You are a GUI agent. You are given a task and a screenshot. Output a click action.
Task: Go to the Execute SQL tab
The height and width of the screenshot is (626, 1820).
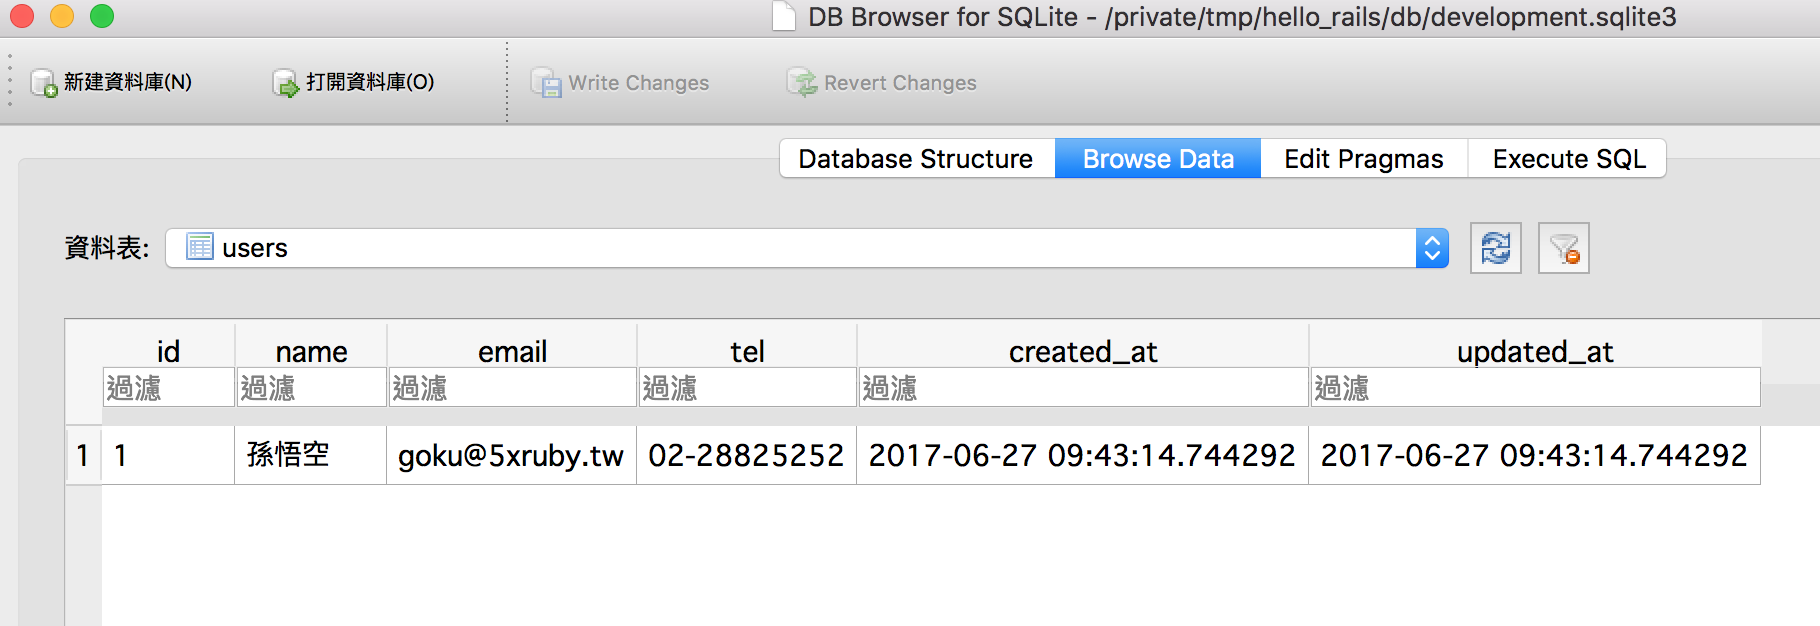(1568, 159)
